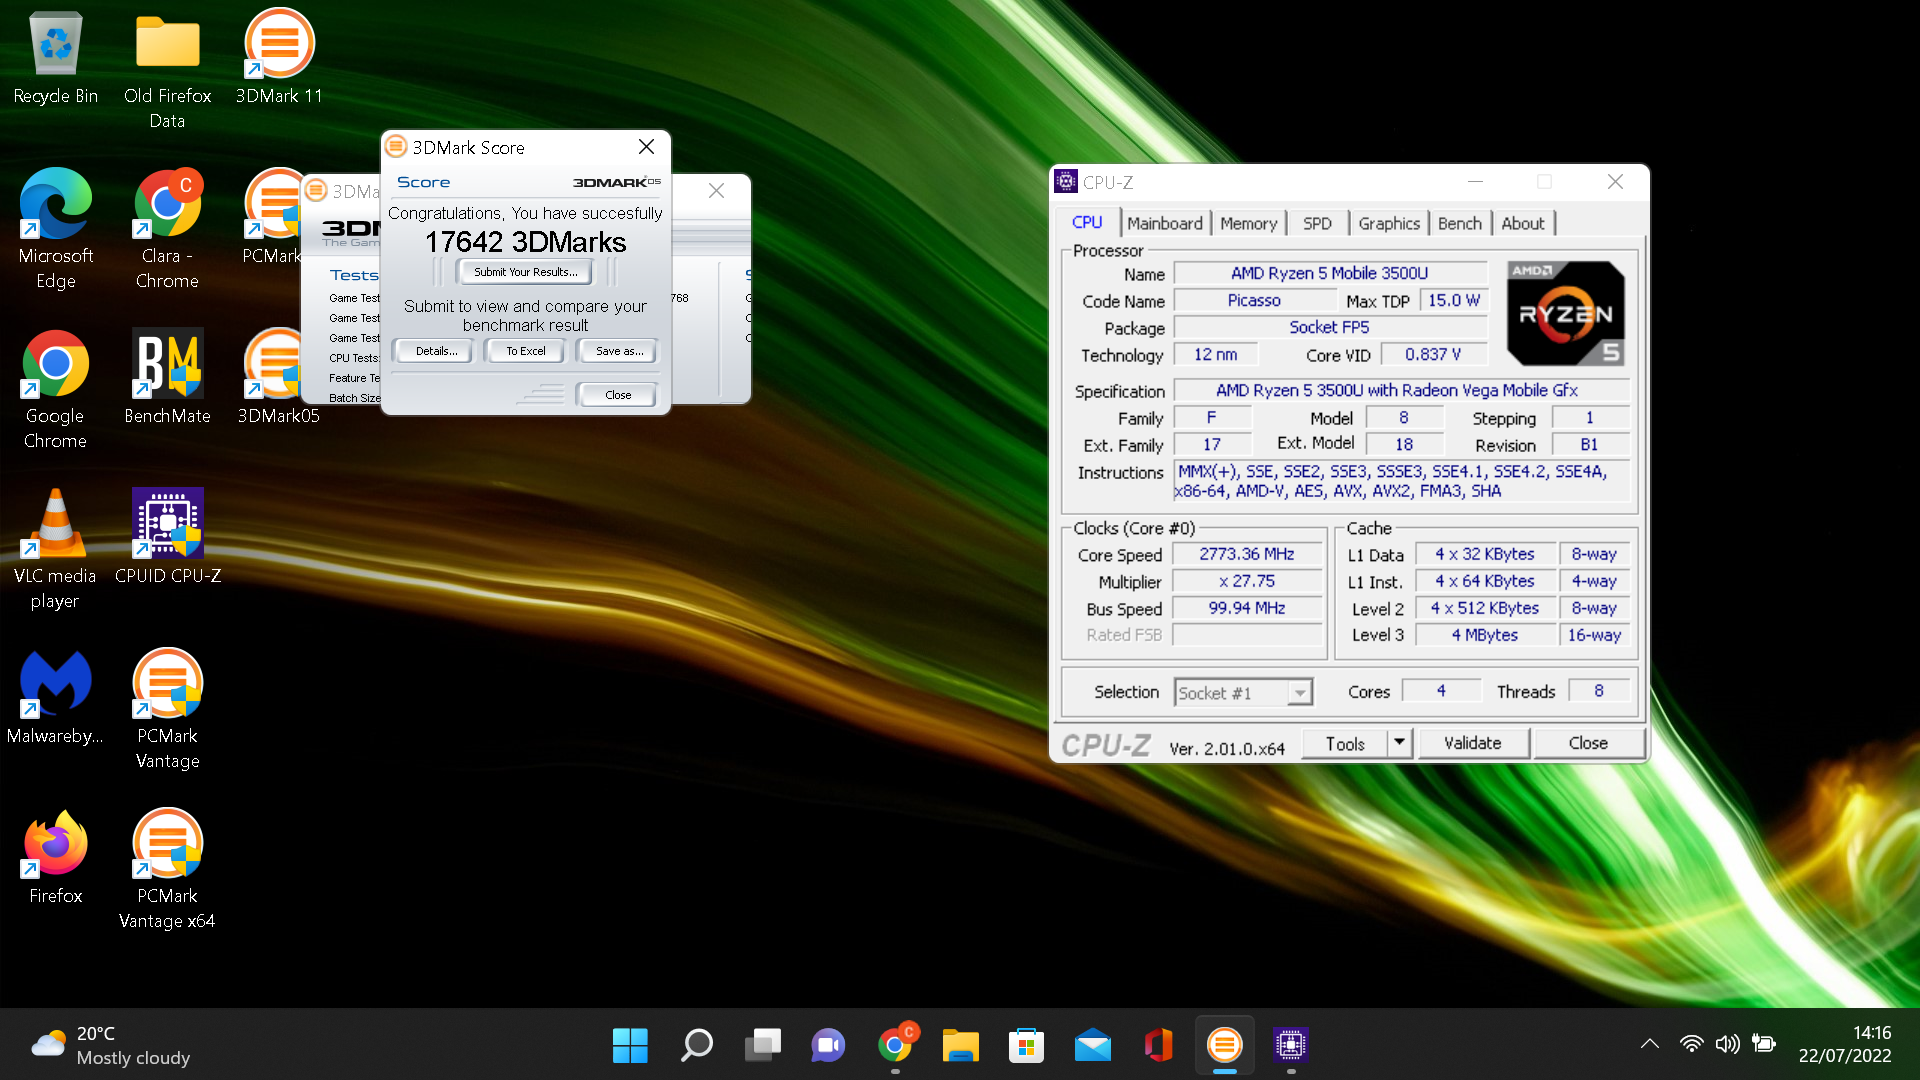
Task: Switch to the Mainboard tab
Action: point(1165,224)
